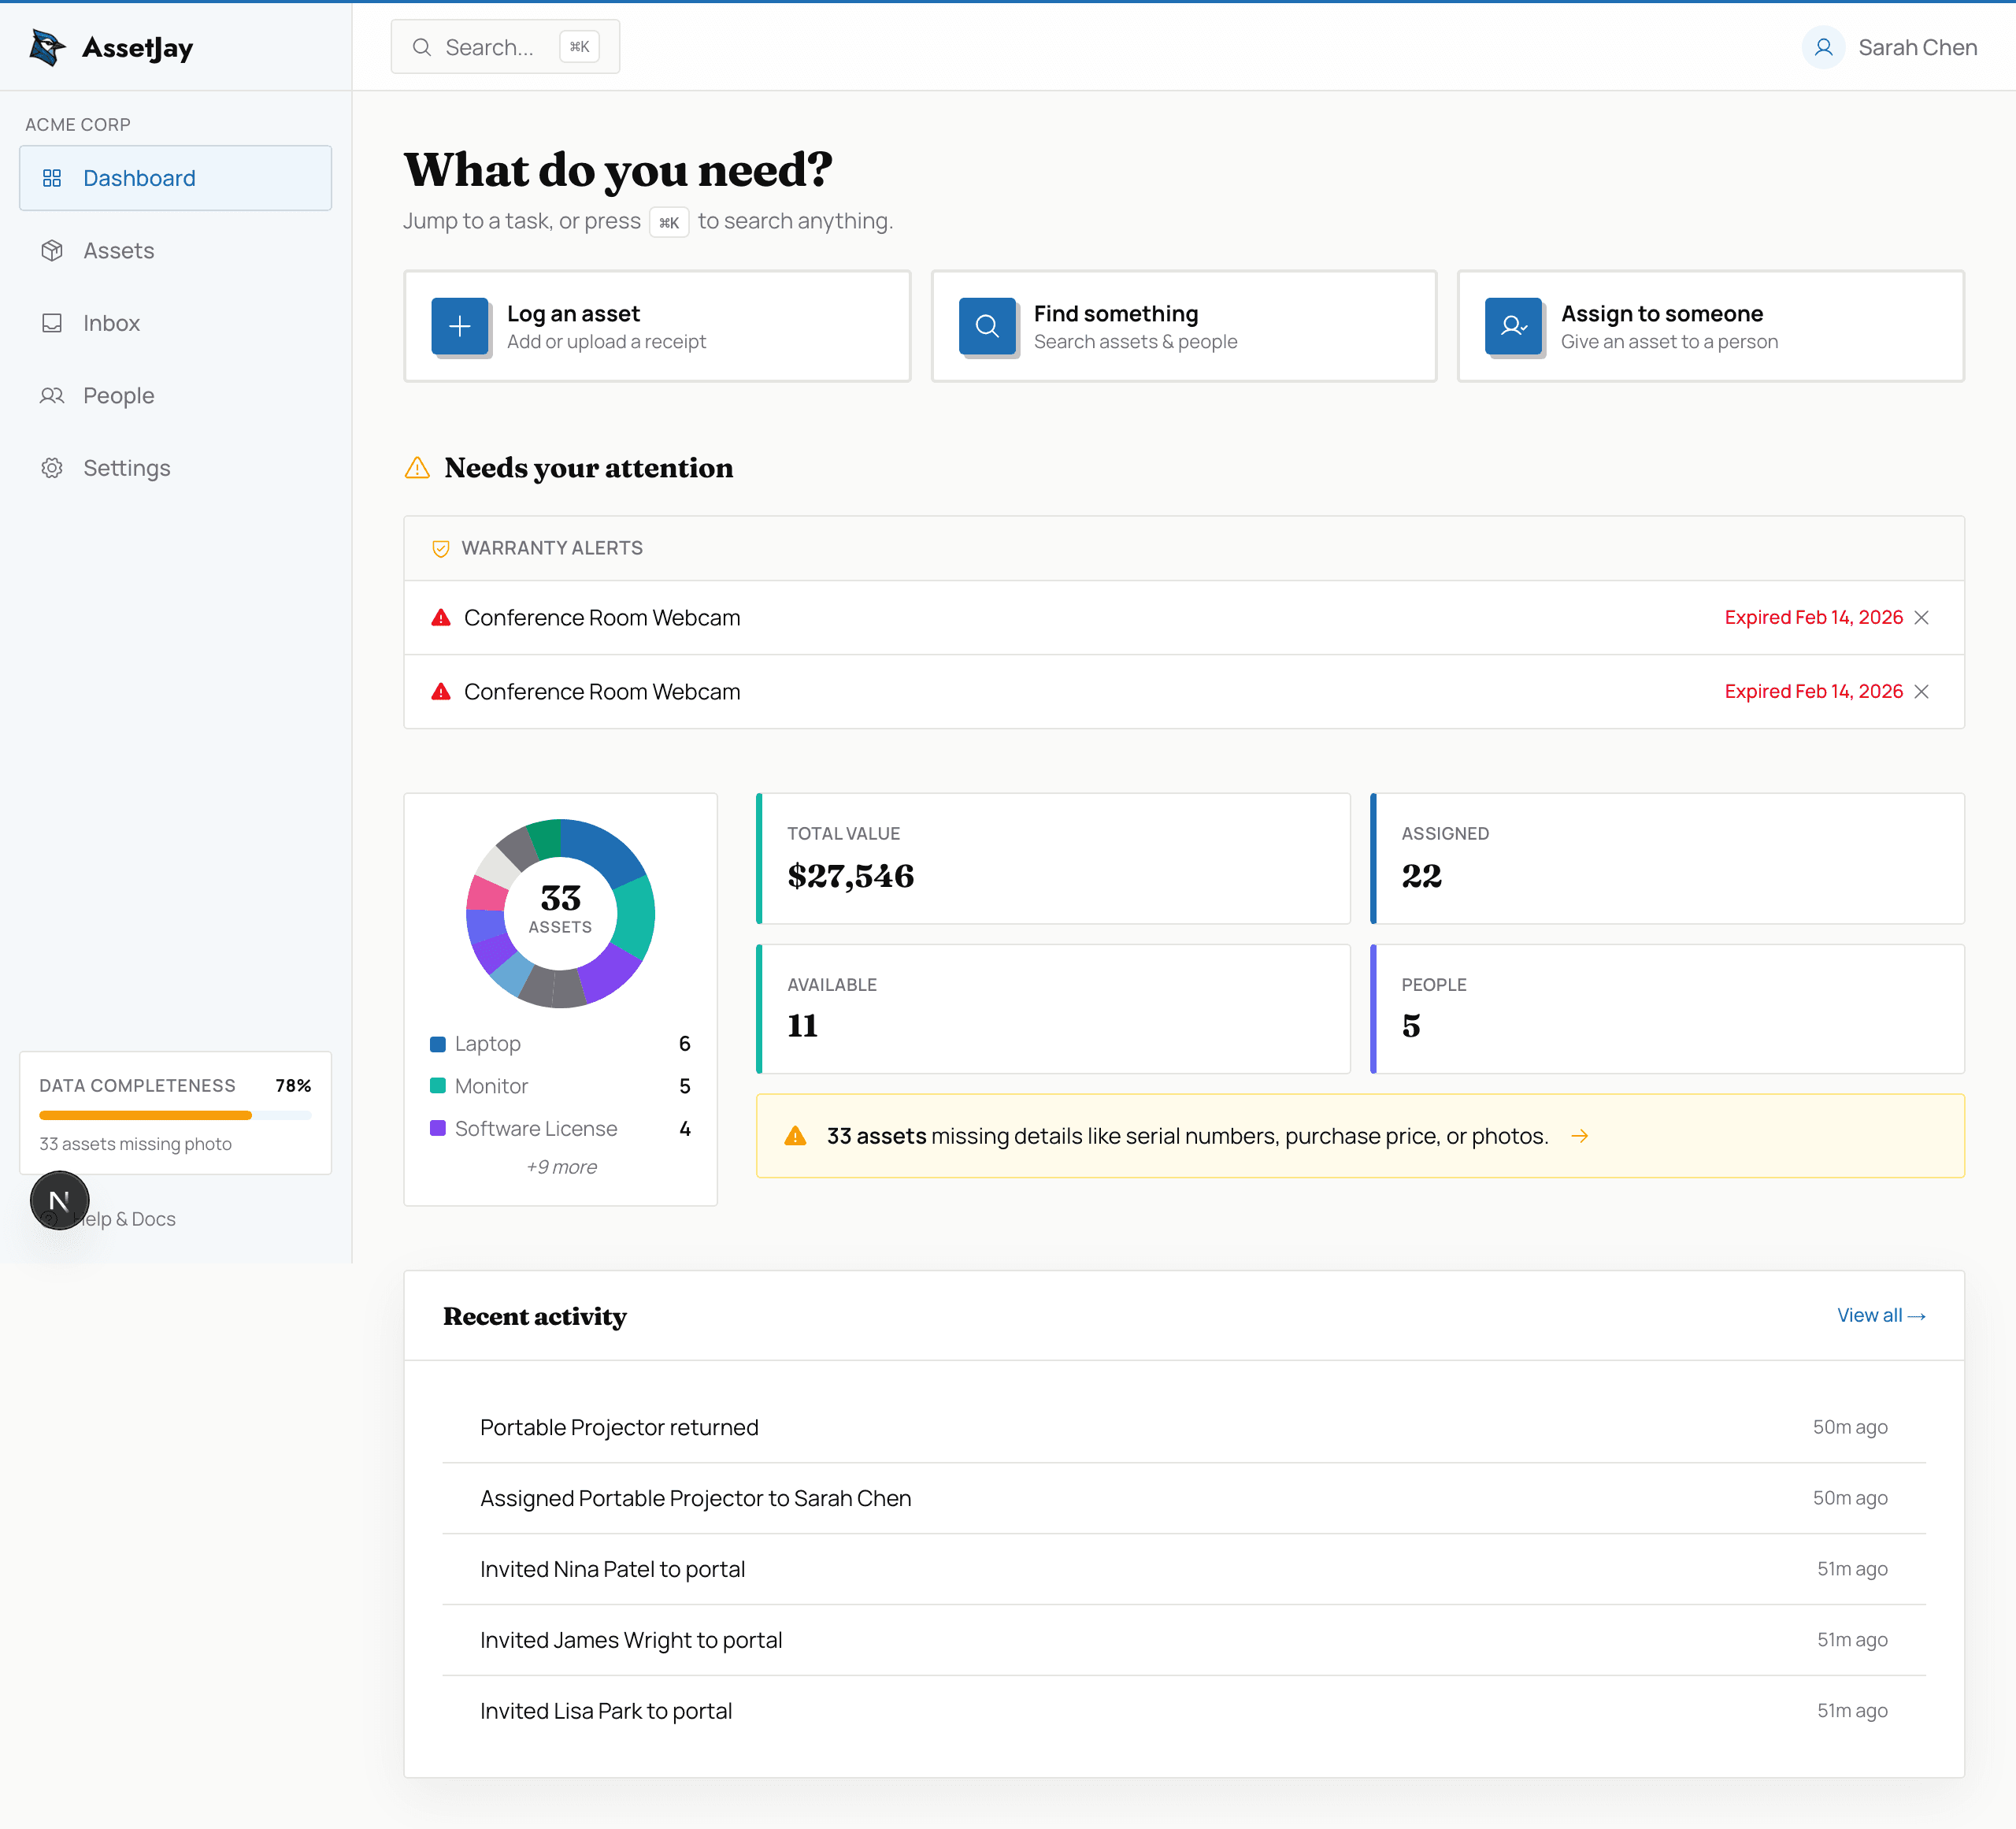Image resolution: width=2016 pixels, height=1829 pixels.
Task: Click the warning triangle beside Needs your attention
Action: (x=416, y=467)
